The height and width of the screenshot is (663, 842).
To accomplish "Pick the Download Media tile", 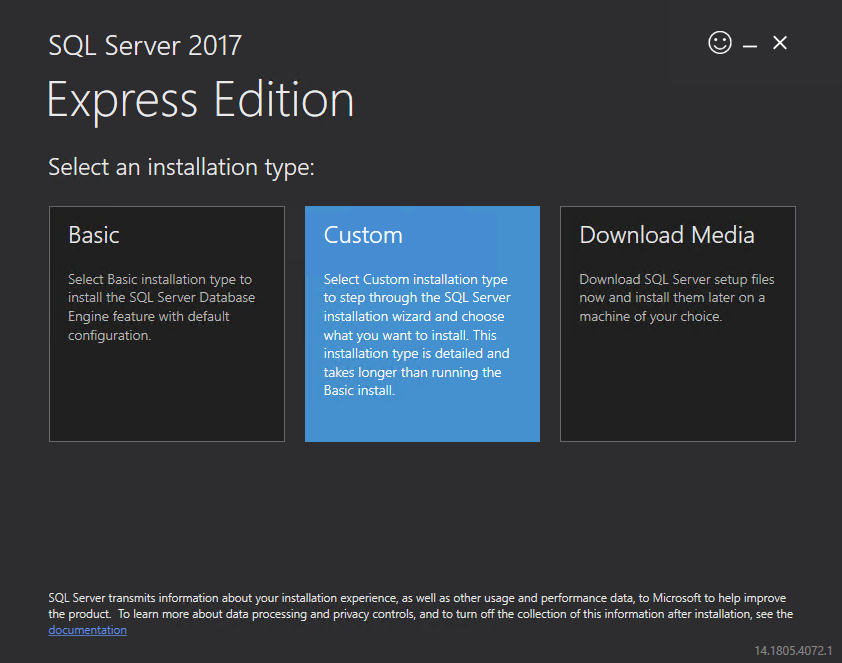I will [678, 324].
